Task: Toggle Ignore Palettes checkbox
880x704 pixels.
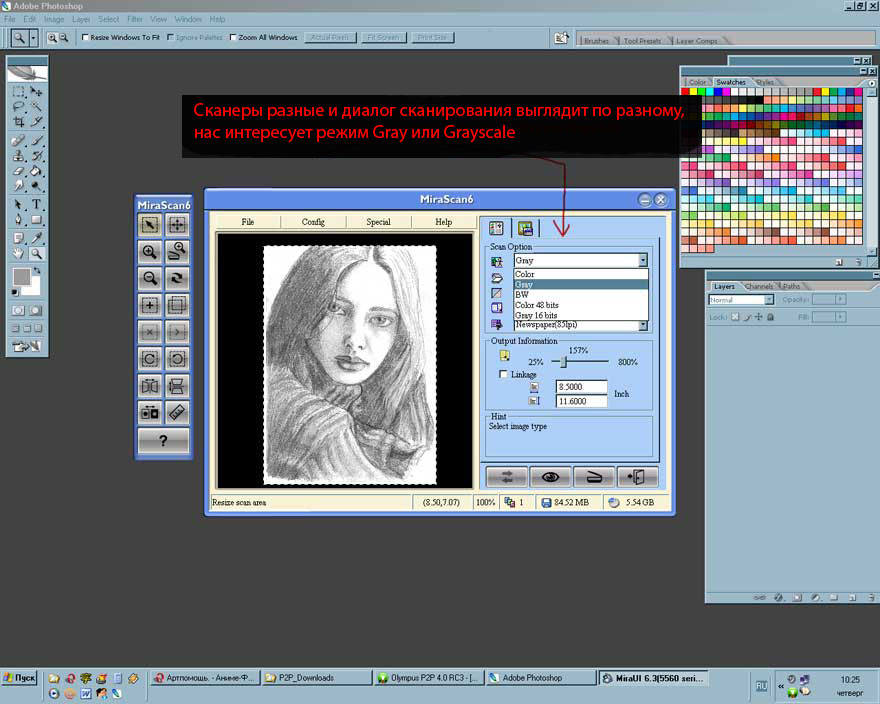Action: click(x=171, y=38)
